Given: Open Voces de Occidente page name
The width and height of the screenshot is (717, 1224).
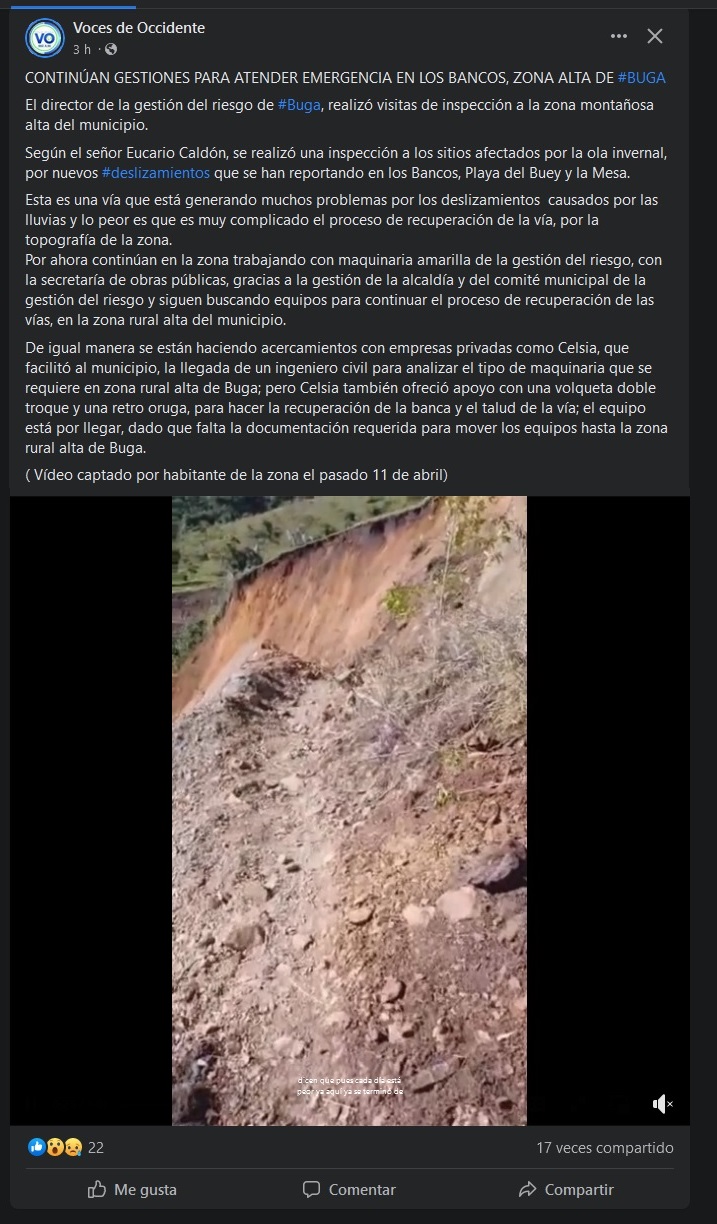Looking at the screenshot, I should (x=139, y=28).
